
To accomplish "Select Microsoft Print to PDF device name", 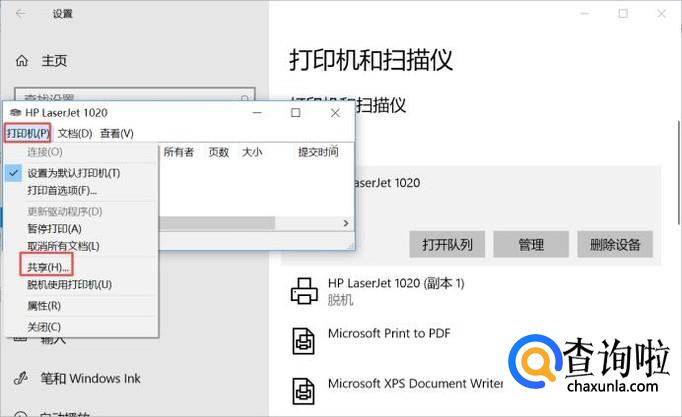I will coord(389,334).
